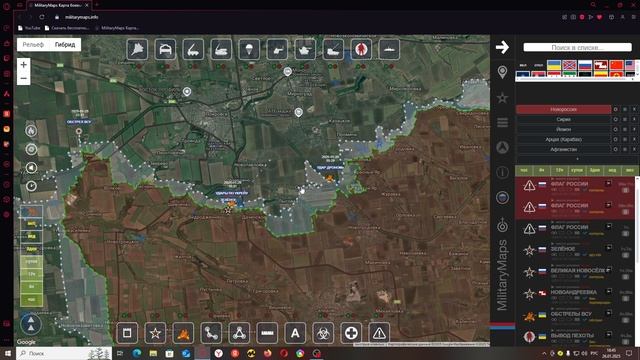Filter by Russian flag
The height and width of the screenshot is (360, 640).
[x=585, y=65]
